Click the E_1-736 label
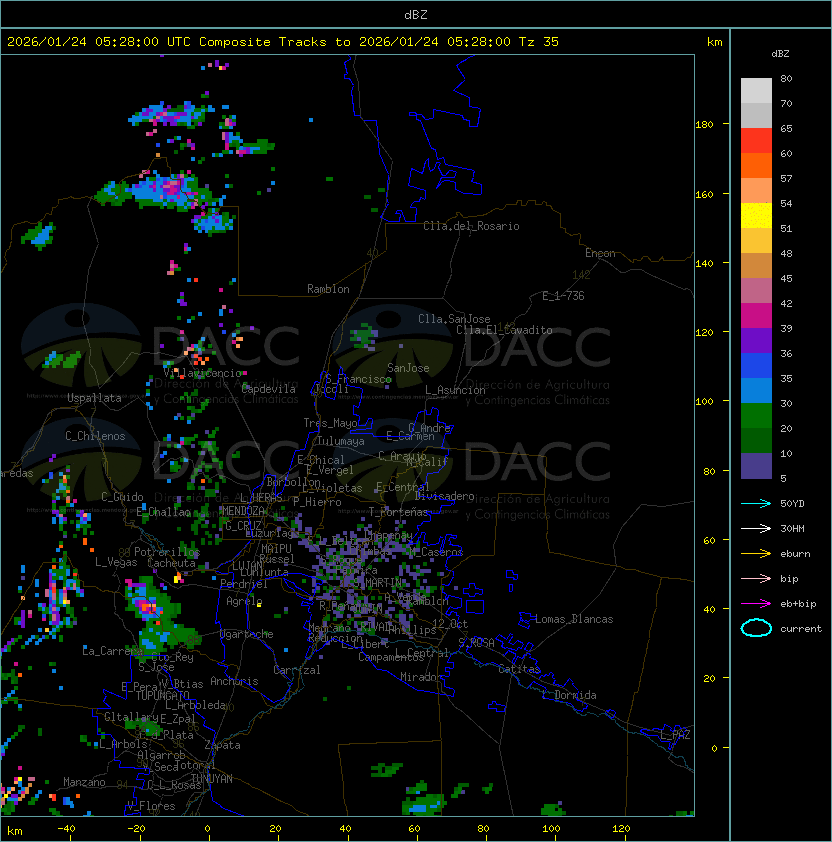The width and height of the screenshot is (832, 842). pyautogui.click(x=563, y=296)
